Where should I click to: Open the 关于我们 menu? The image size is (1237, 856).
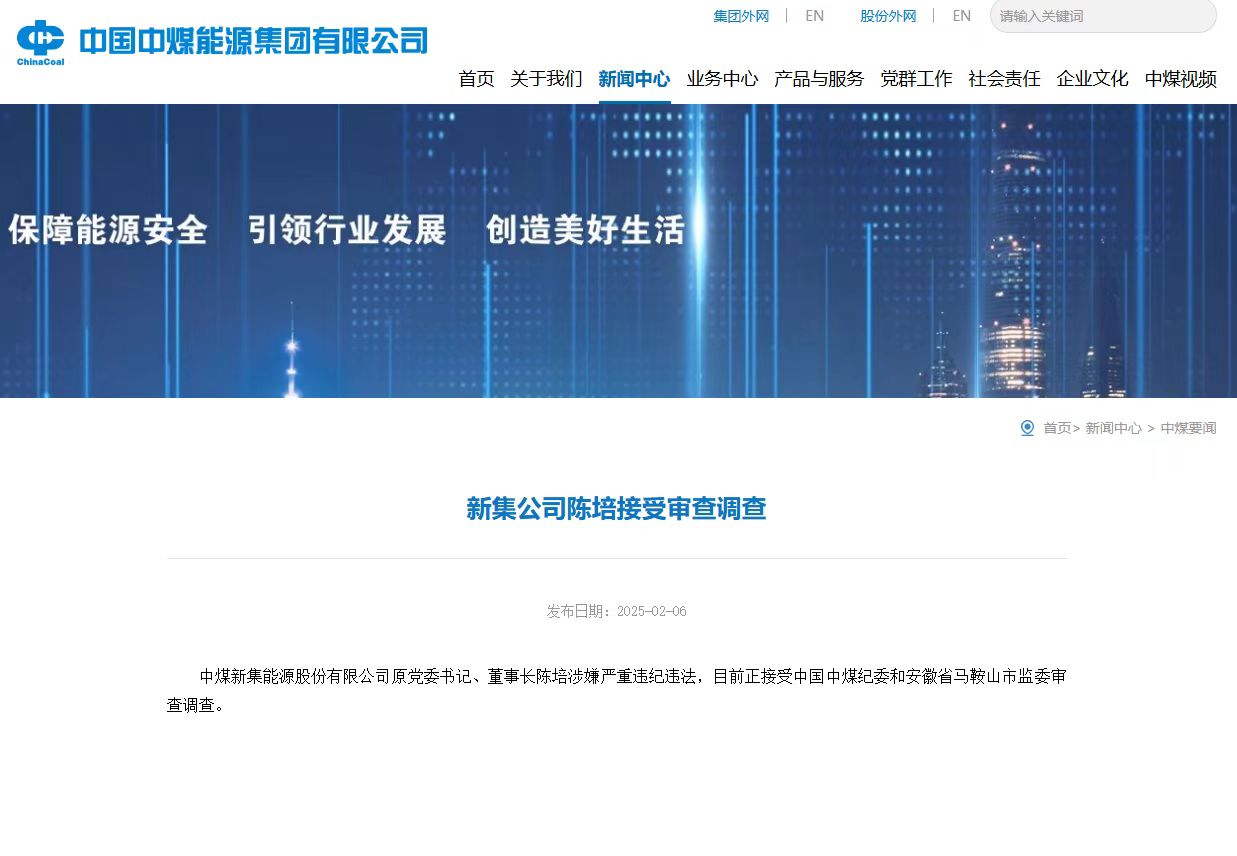[546, 79]
